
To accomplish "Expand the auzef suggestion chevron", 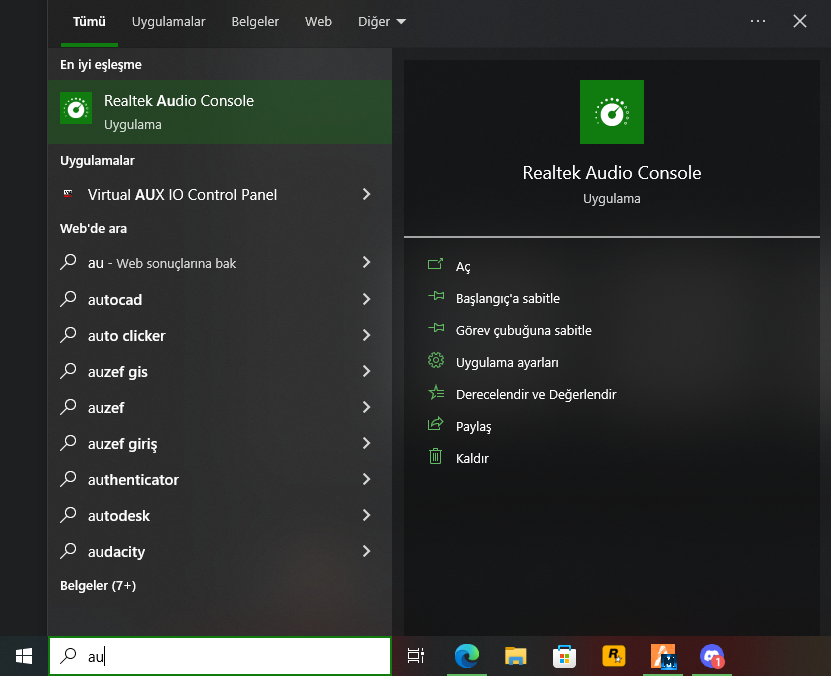I will pos(366,407).
